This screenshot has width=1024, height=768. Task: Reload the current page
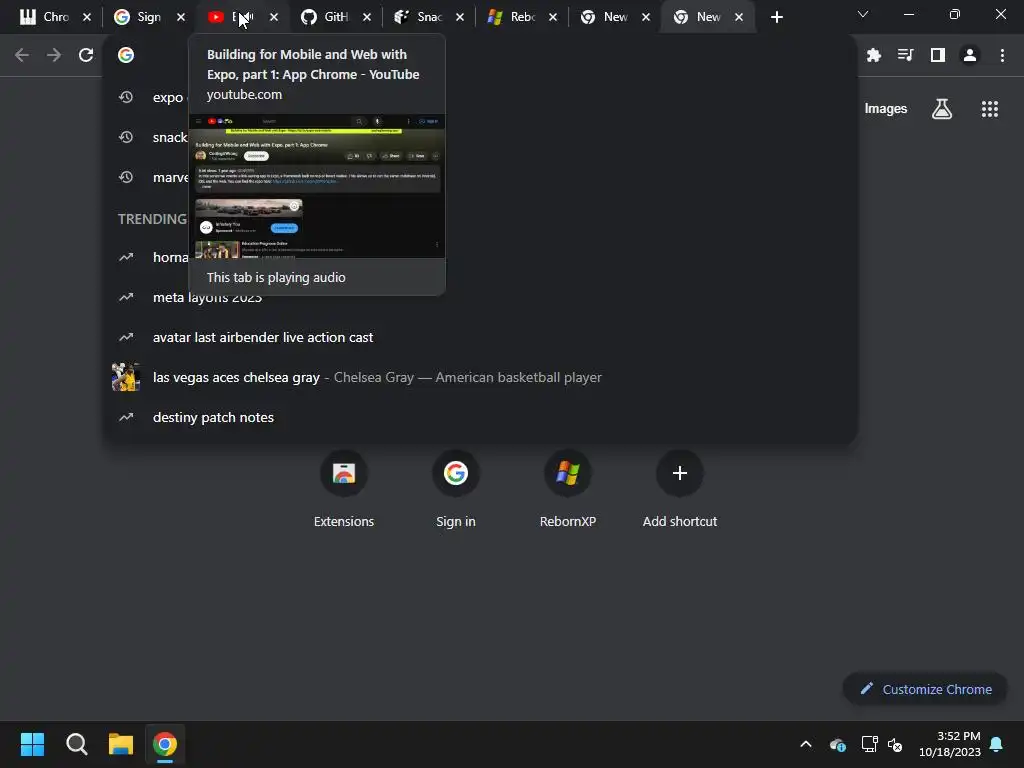click(x=86, y=56)
